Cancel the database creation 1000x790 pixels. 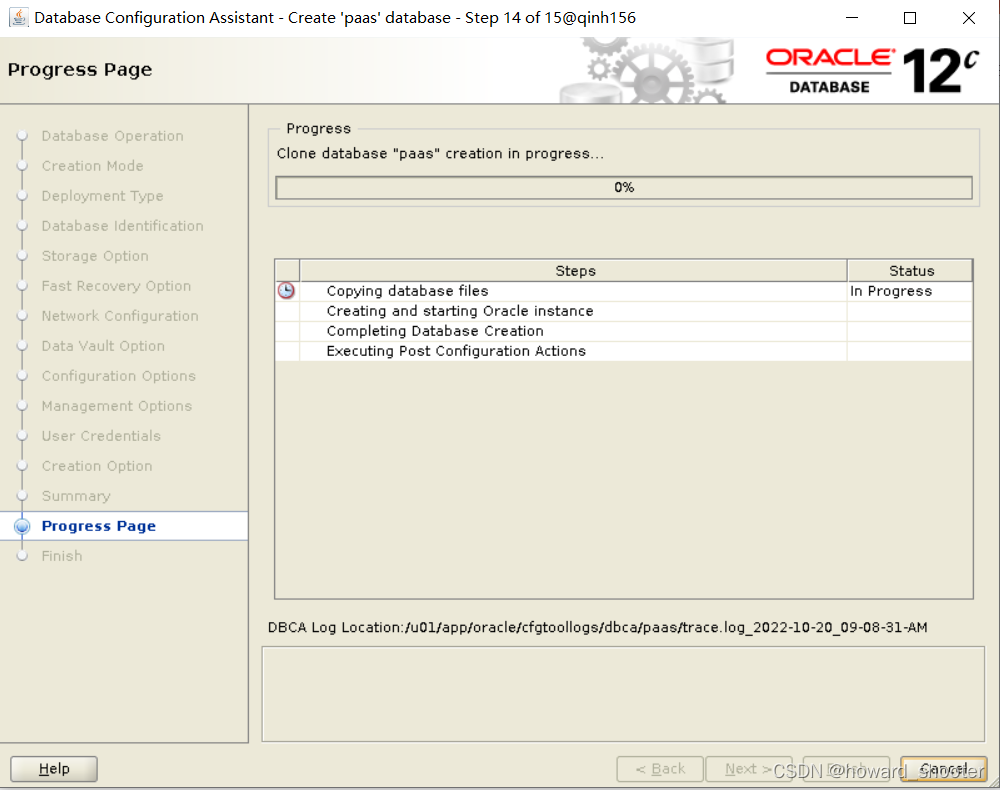(943, 768)
